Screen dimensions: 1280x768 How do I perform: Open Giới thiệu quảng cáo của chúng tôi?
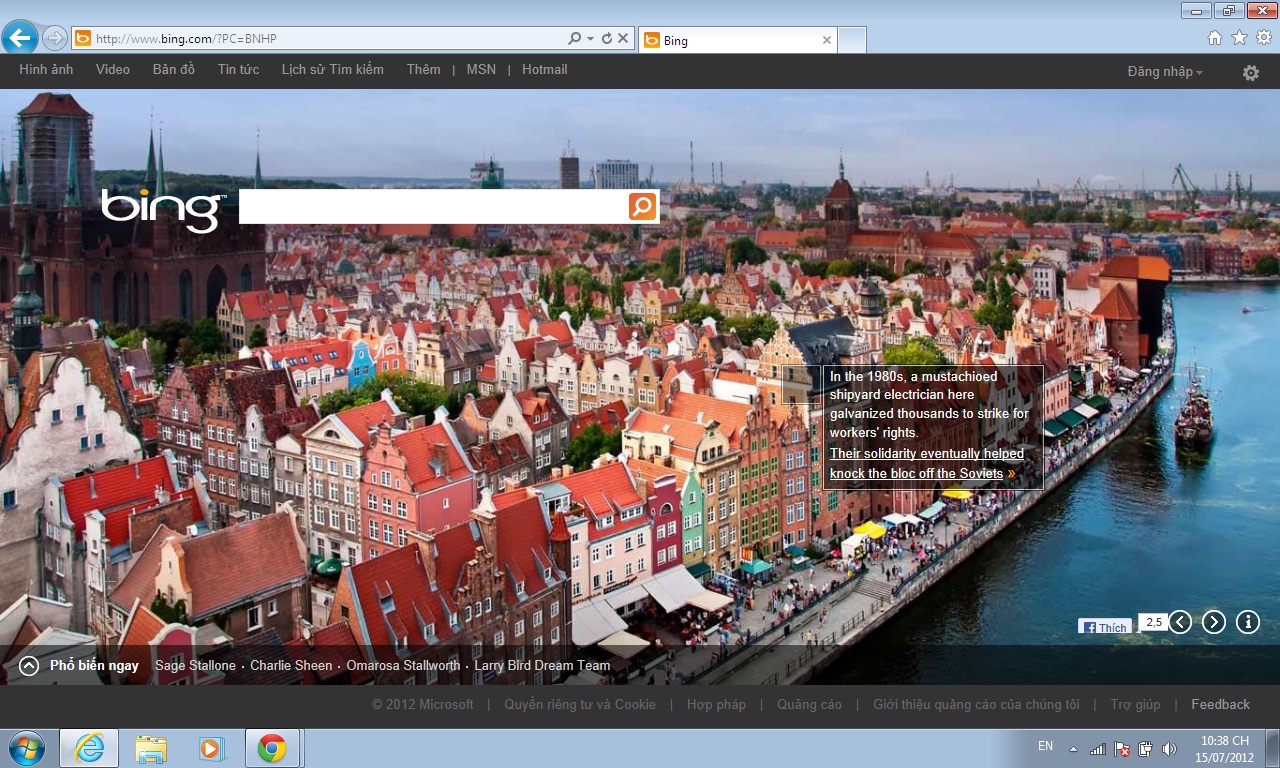[x=976, y=705]
